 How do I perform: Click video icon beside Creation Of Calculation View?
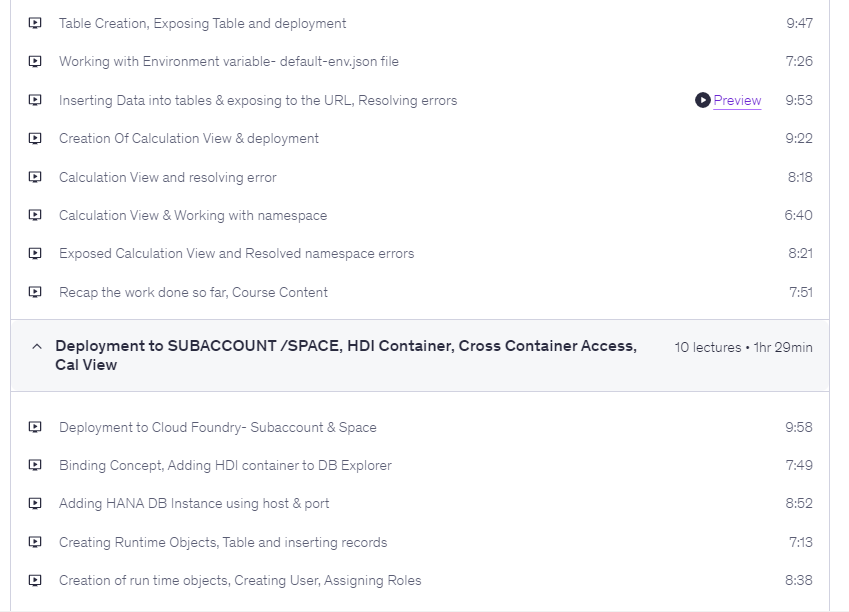point(35,138)
